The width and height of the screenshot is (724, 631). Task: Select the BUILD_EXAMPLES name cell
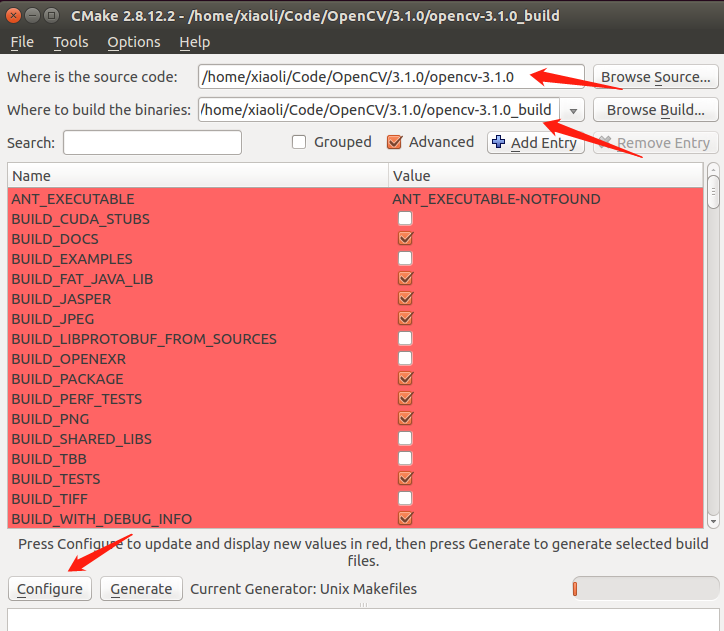pos(72,259)
